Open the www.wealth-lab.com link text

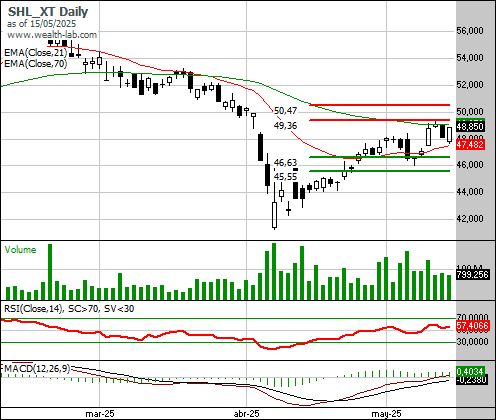(52, 35)
